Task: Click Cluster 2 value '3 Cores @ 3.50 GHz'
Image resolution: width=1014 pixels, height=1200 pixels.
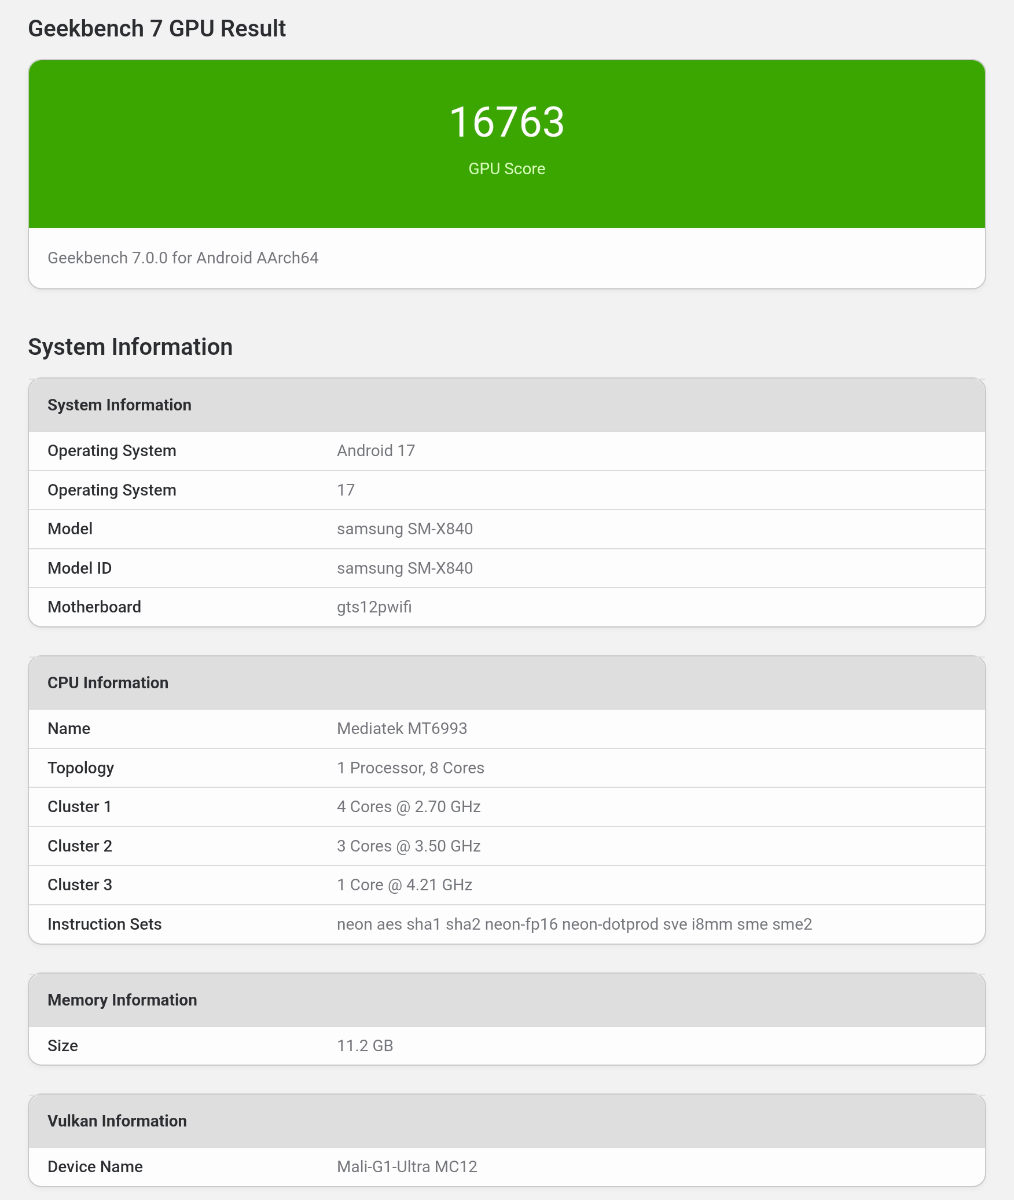Action: (x=409, y=846)
